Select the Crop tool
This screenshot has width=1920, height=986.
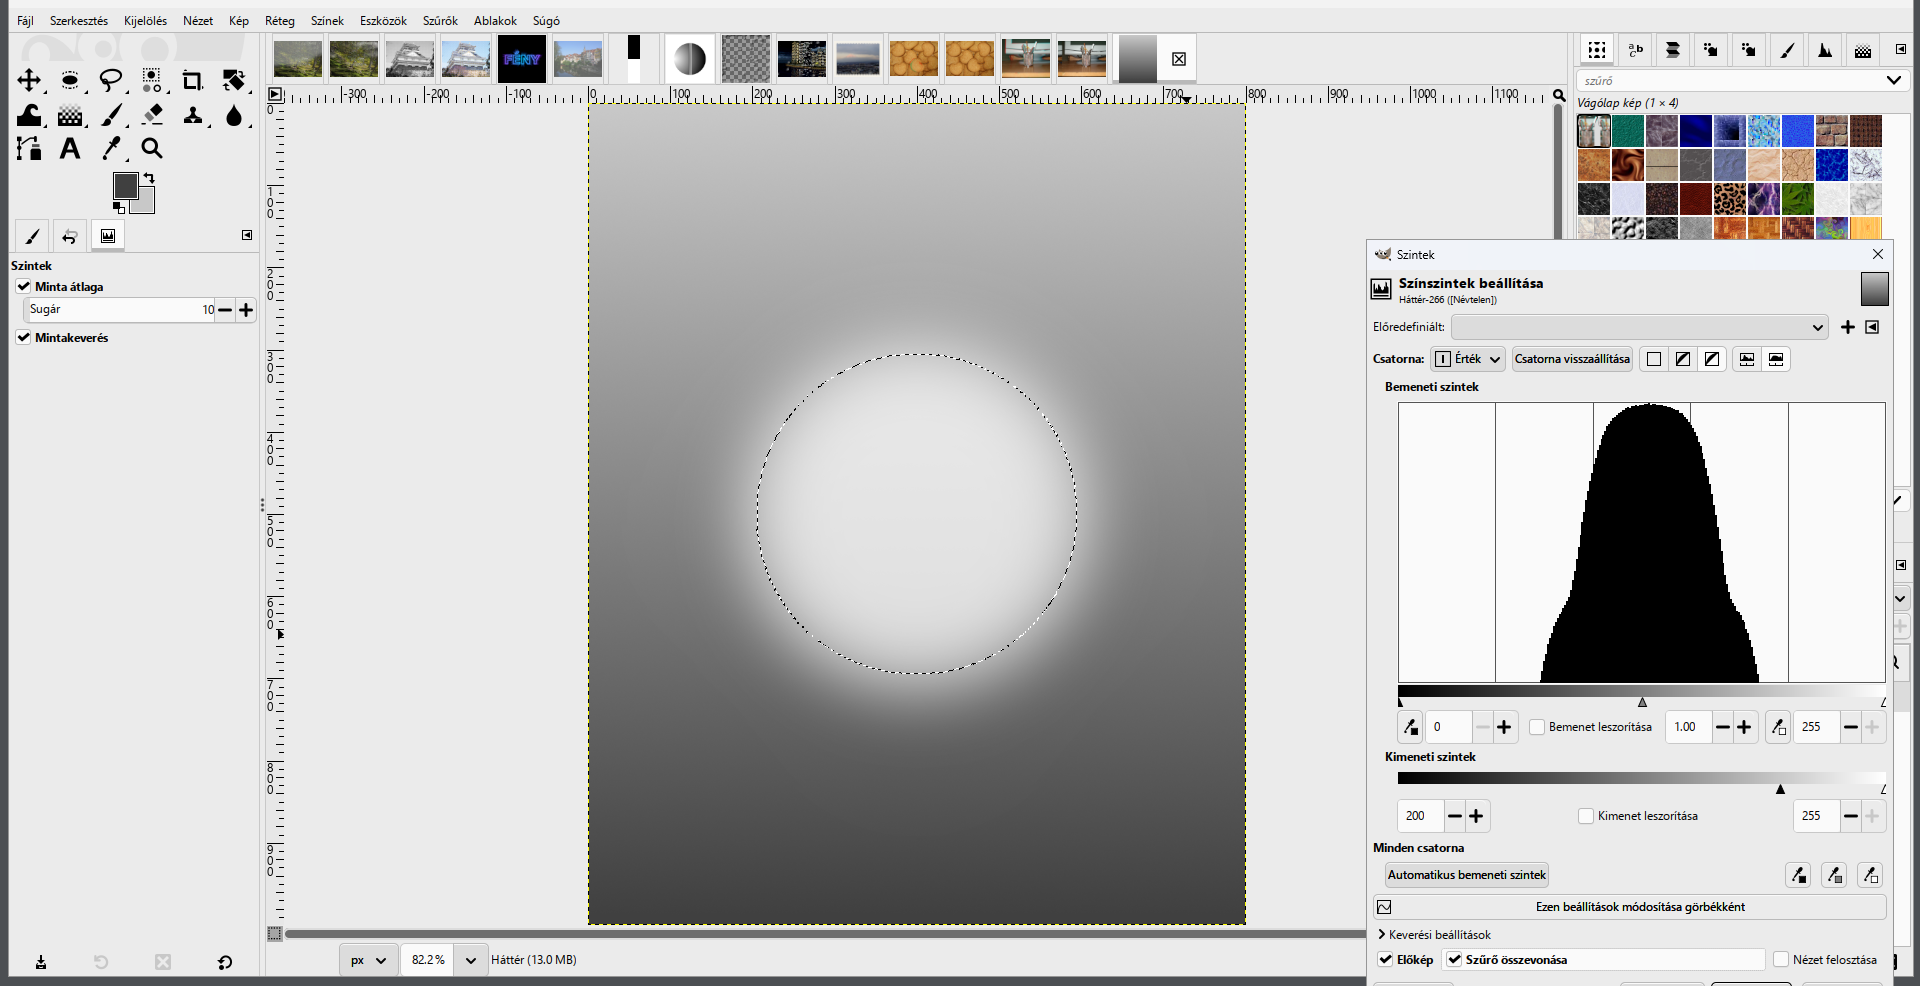pyautogui.click(x=192, y=80)
